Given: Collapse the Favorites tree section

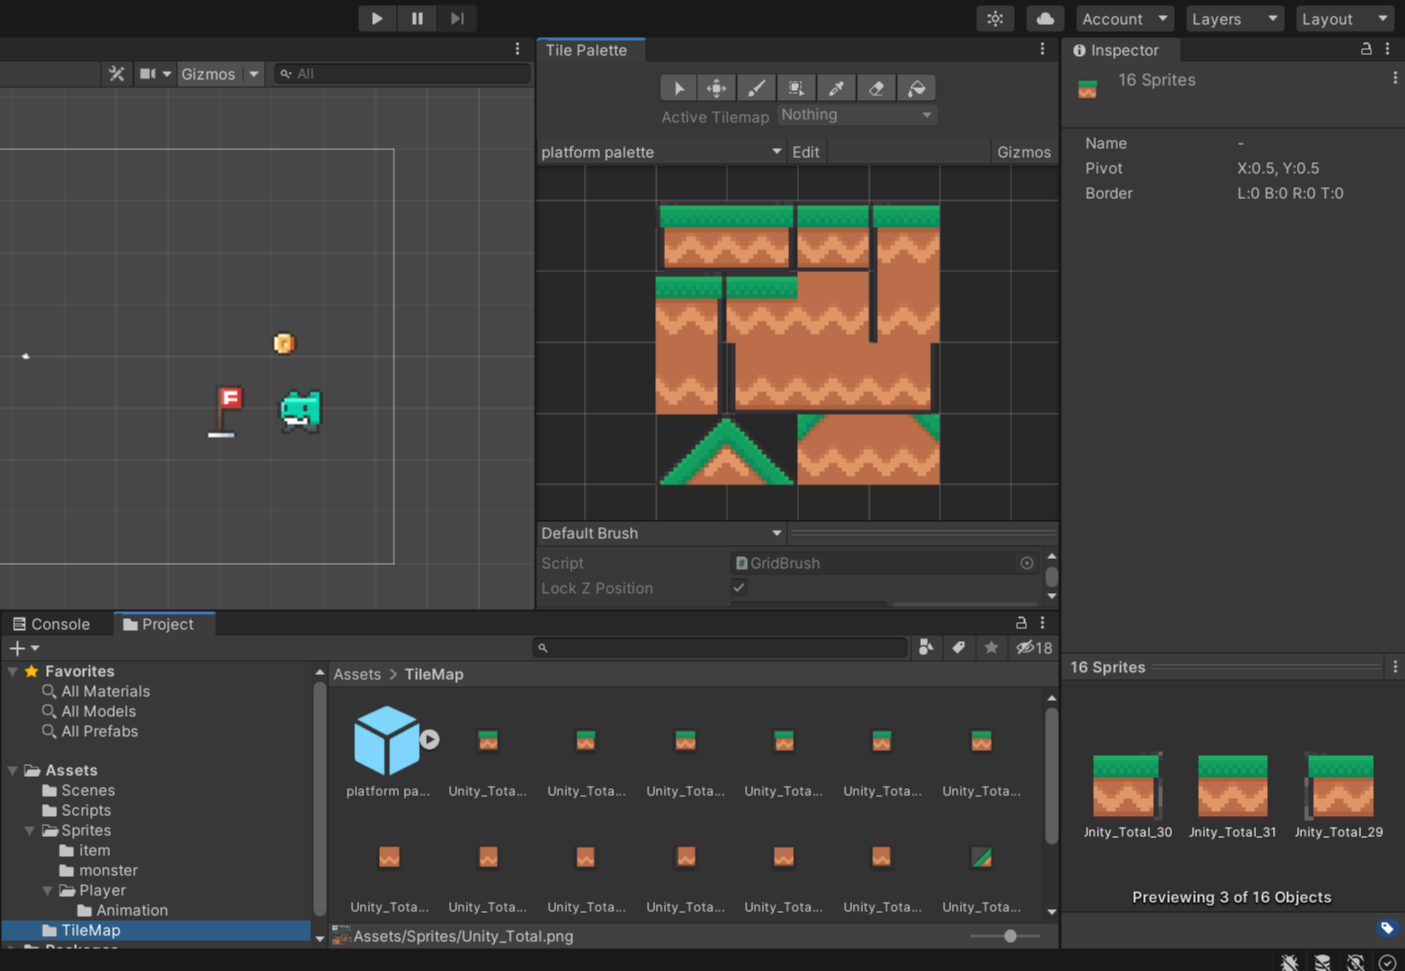Looking at the screenshot, I should (x=12, y=672).
